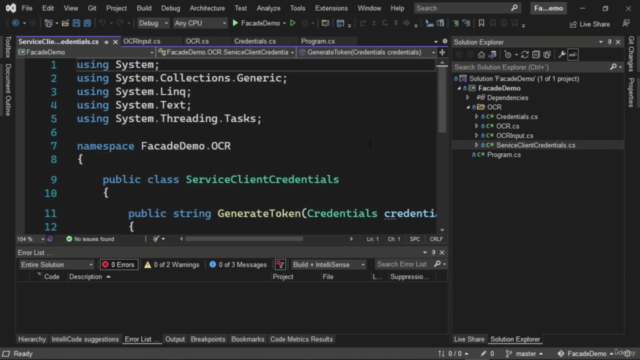This screenshot has height=360, width=640.
Task: Open the FacadeDemo project navigation dropdown
Action: 86,52
